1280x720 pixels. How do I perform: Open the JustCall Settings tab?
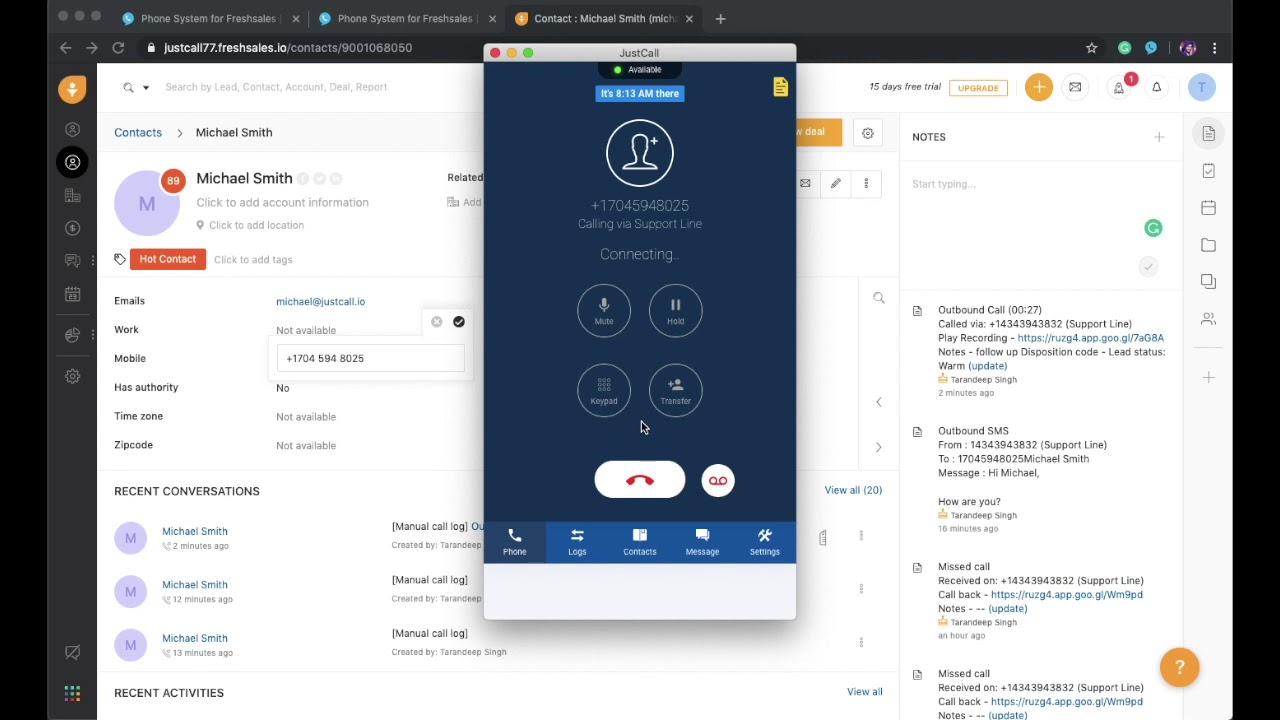[764, 541]
